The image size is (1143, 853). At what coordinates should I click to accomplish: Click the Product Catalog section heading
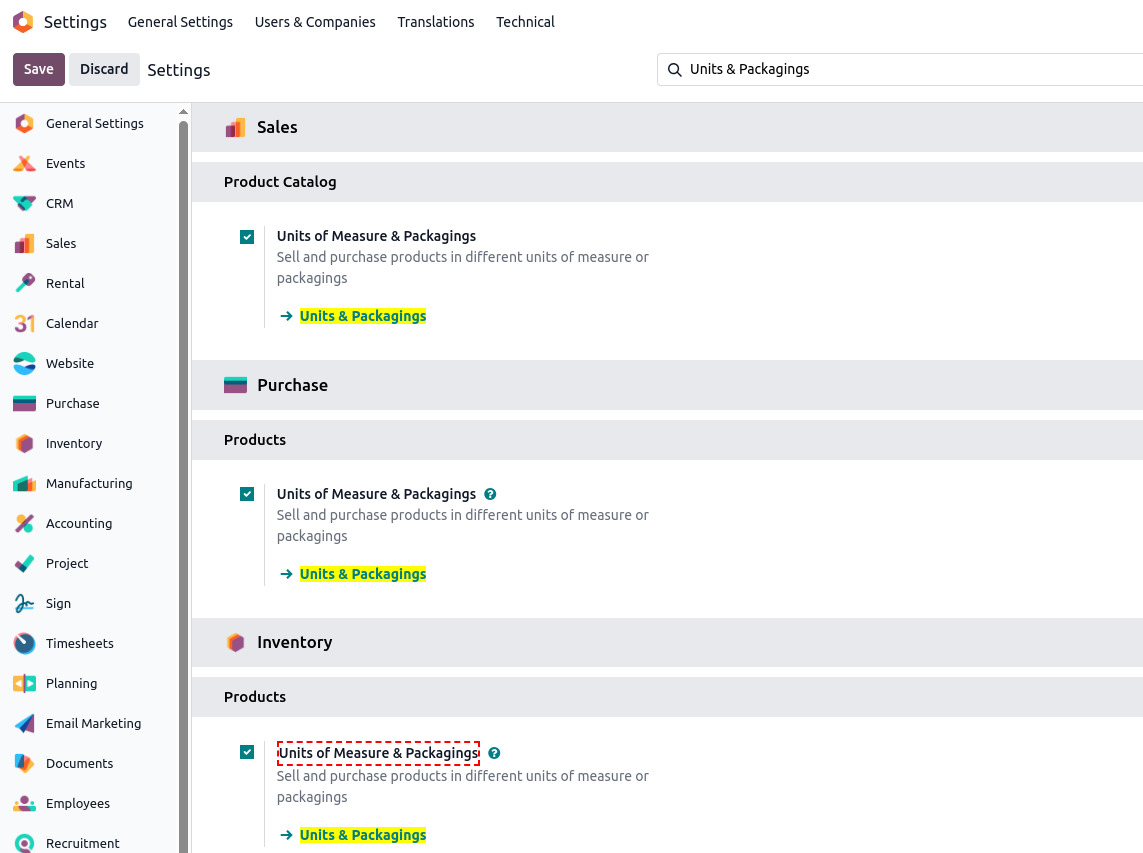[x=280, y=182]
